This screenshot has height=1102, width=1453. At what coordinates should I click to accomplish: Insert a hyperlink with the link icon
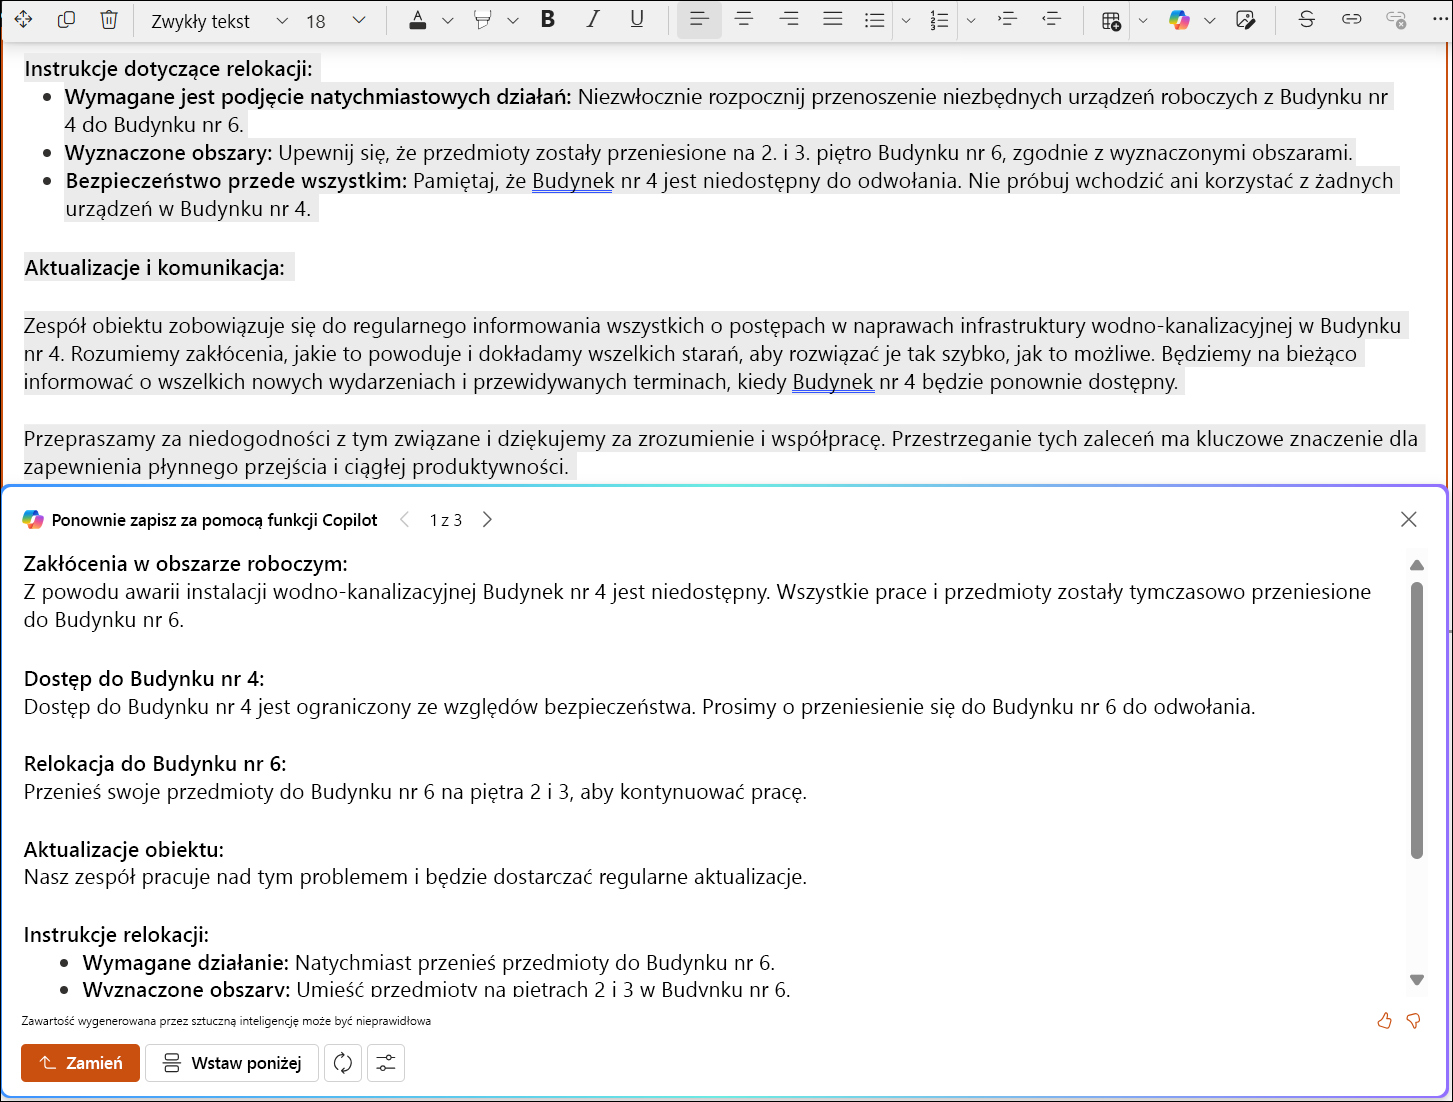point(1351,19)
